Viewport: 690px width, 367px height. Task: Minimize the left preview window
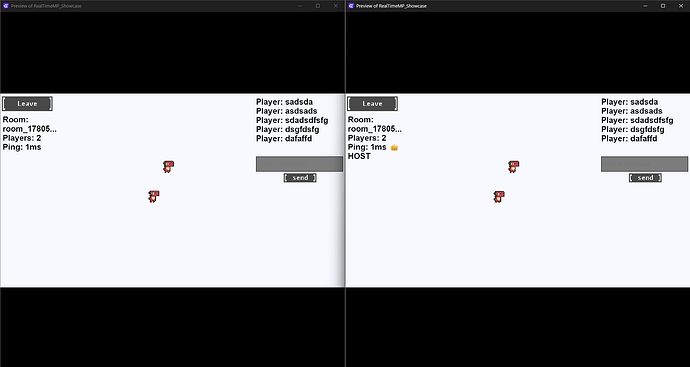300,6
